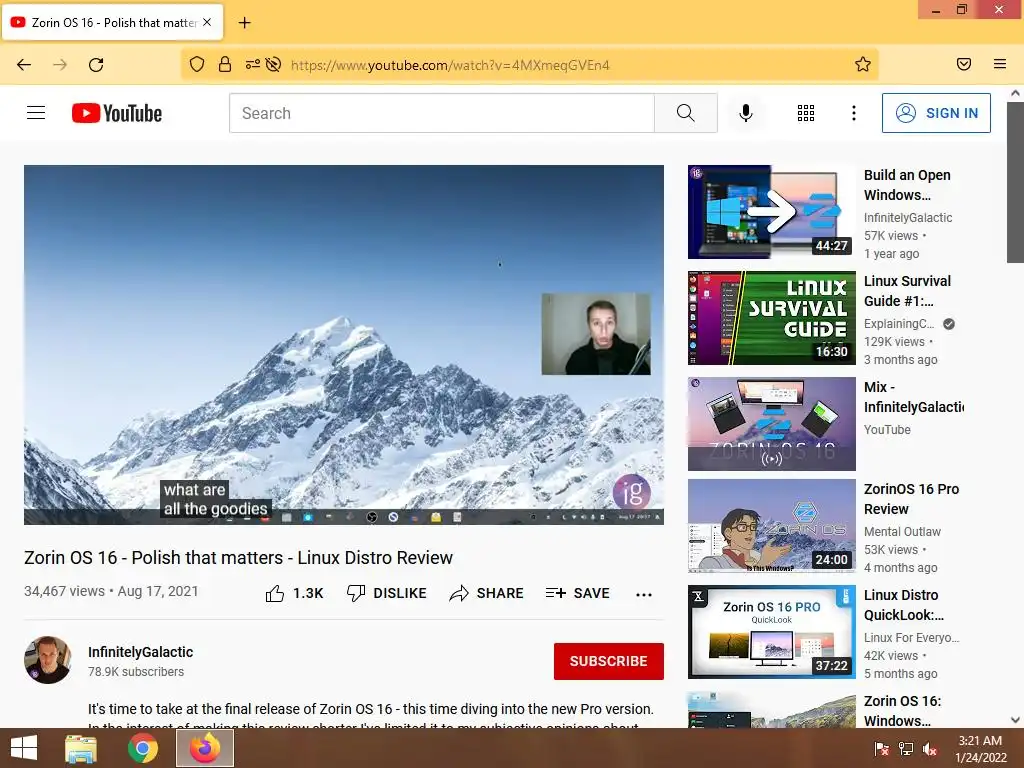This screenshot has width=1024, height=768.
Task: Click the SIGN IN button
Action: [x=936, y=113]
